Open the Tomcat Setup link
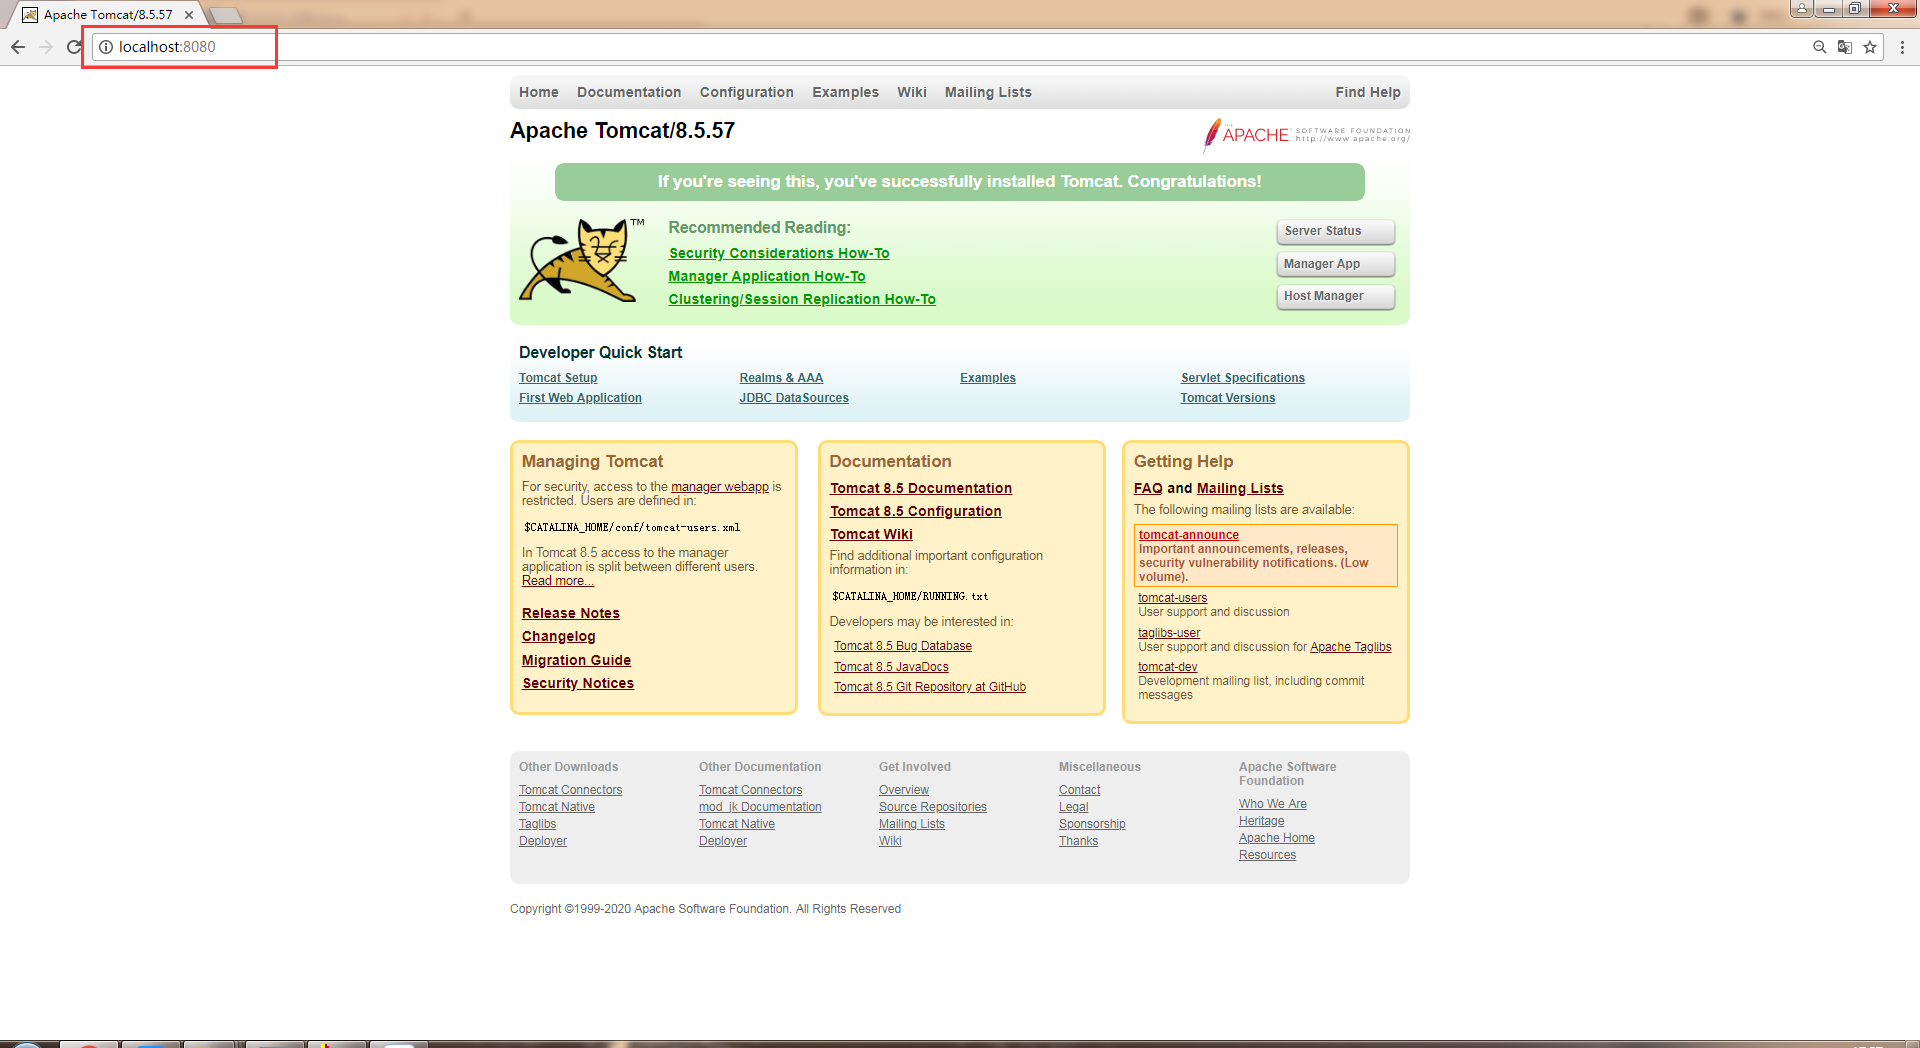This screenshot has width=1920, height=1048. 558,378
